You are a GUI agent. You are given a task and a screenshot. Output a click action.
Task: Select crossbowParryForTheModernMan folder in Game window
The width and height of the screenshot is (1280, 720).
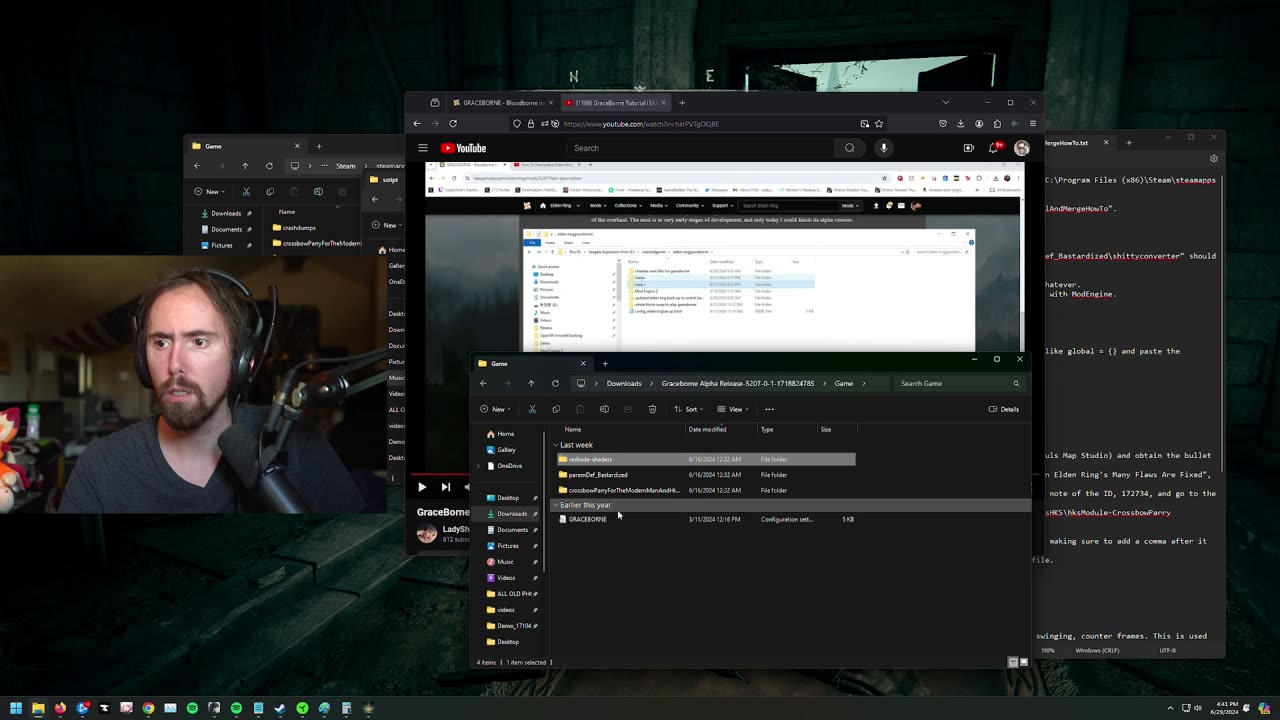pyautogui.click(x=705, y=491)
